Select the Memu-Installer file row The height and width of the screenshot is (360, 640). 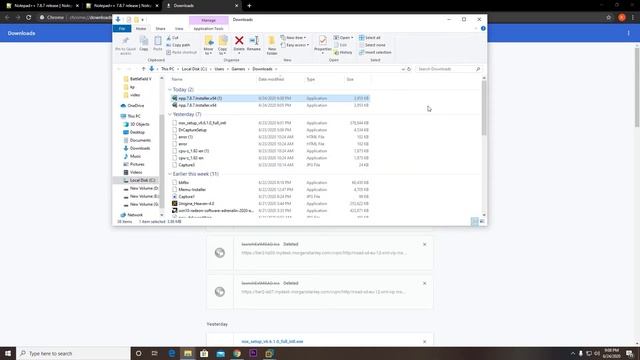click(270, 189)
